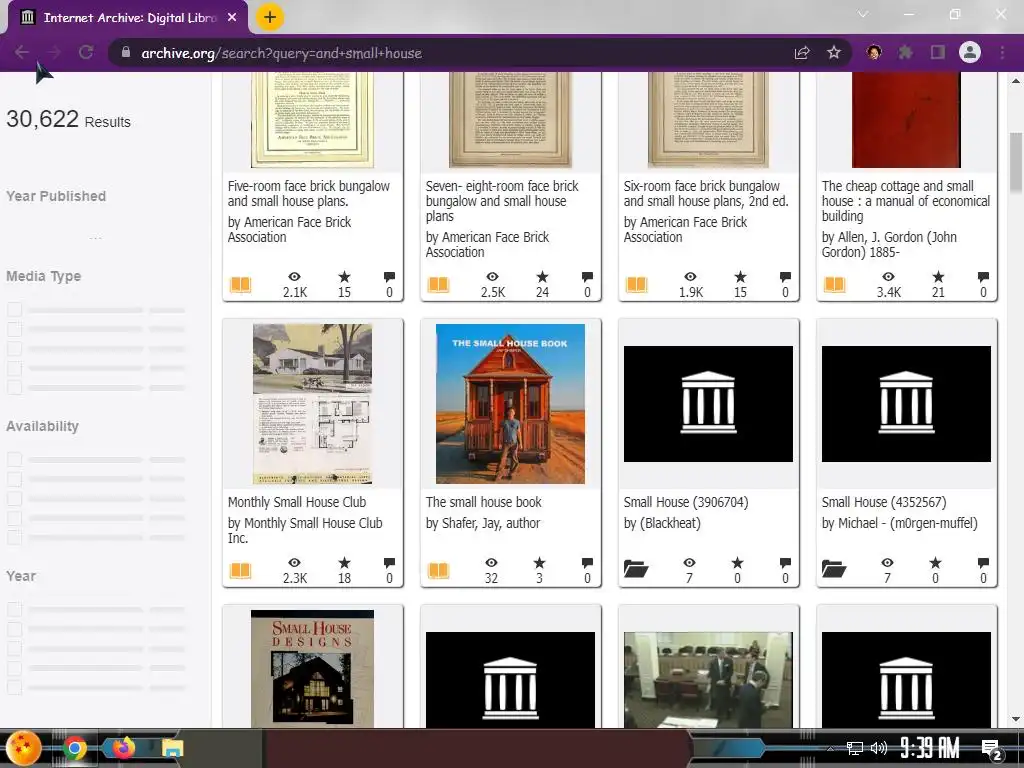
Task: Select the Internet Archive browser tab
Action: coord(128,18)
